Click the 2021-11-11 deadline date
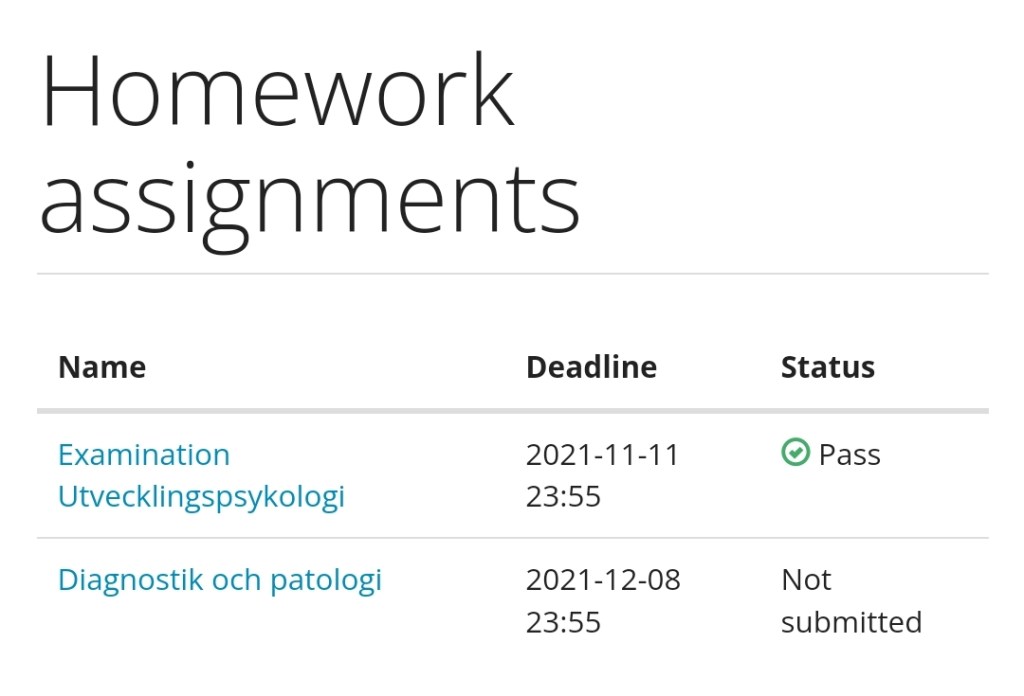1024x696 pixels. click(x=602, y=455)
